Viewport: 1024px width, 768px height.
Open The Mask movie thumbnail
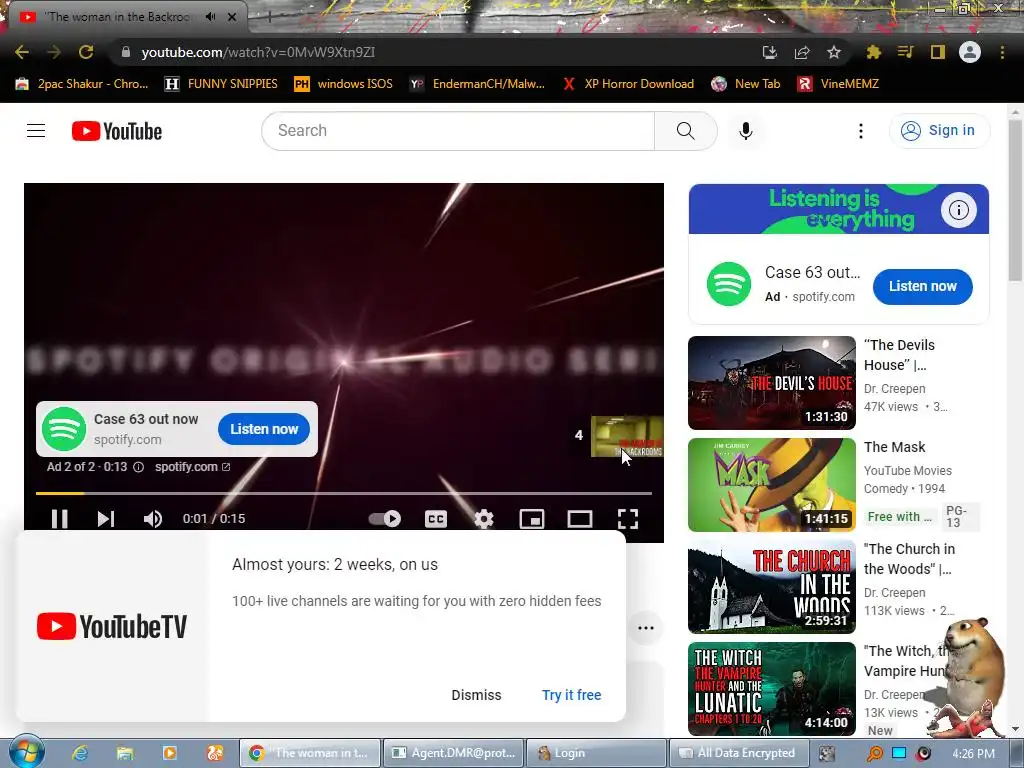(771, 485)
